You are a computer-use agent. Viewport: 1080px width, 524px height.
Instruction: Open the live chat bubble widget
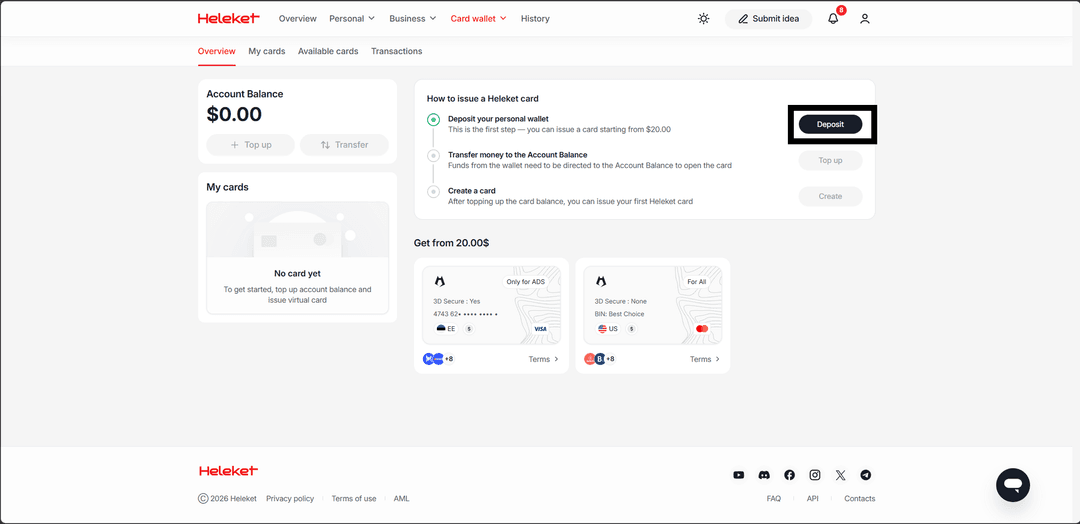point(1012,485)
